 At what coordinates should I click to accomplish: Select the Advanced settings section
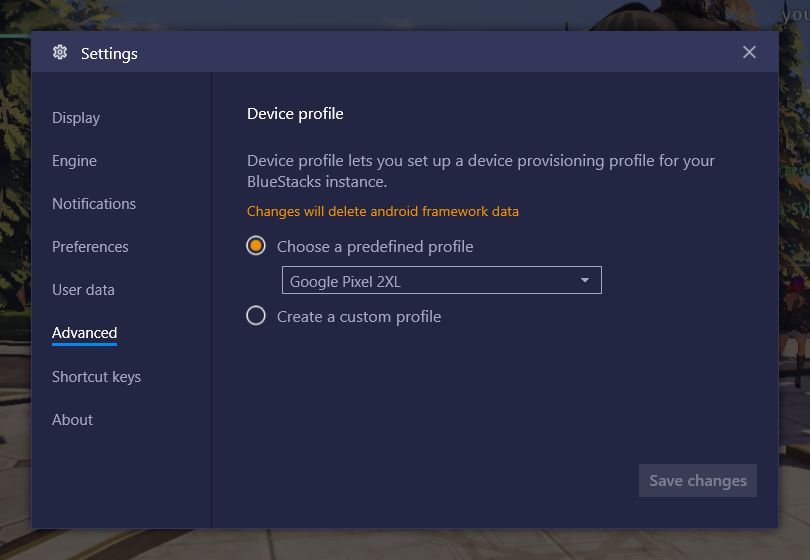pyautogui.click(x=84, y=333)
